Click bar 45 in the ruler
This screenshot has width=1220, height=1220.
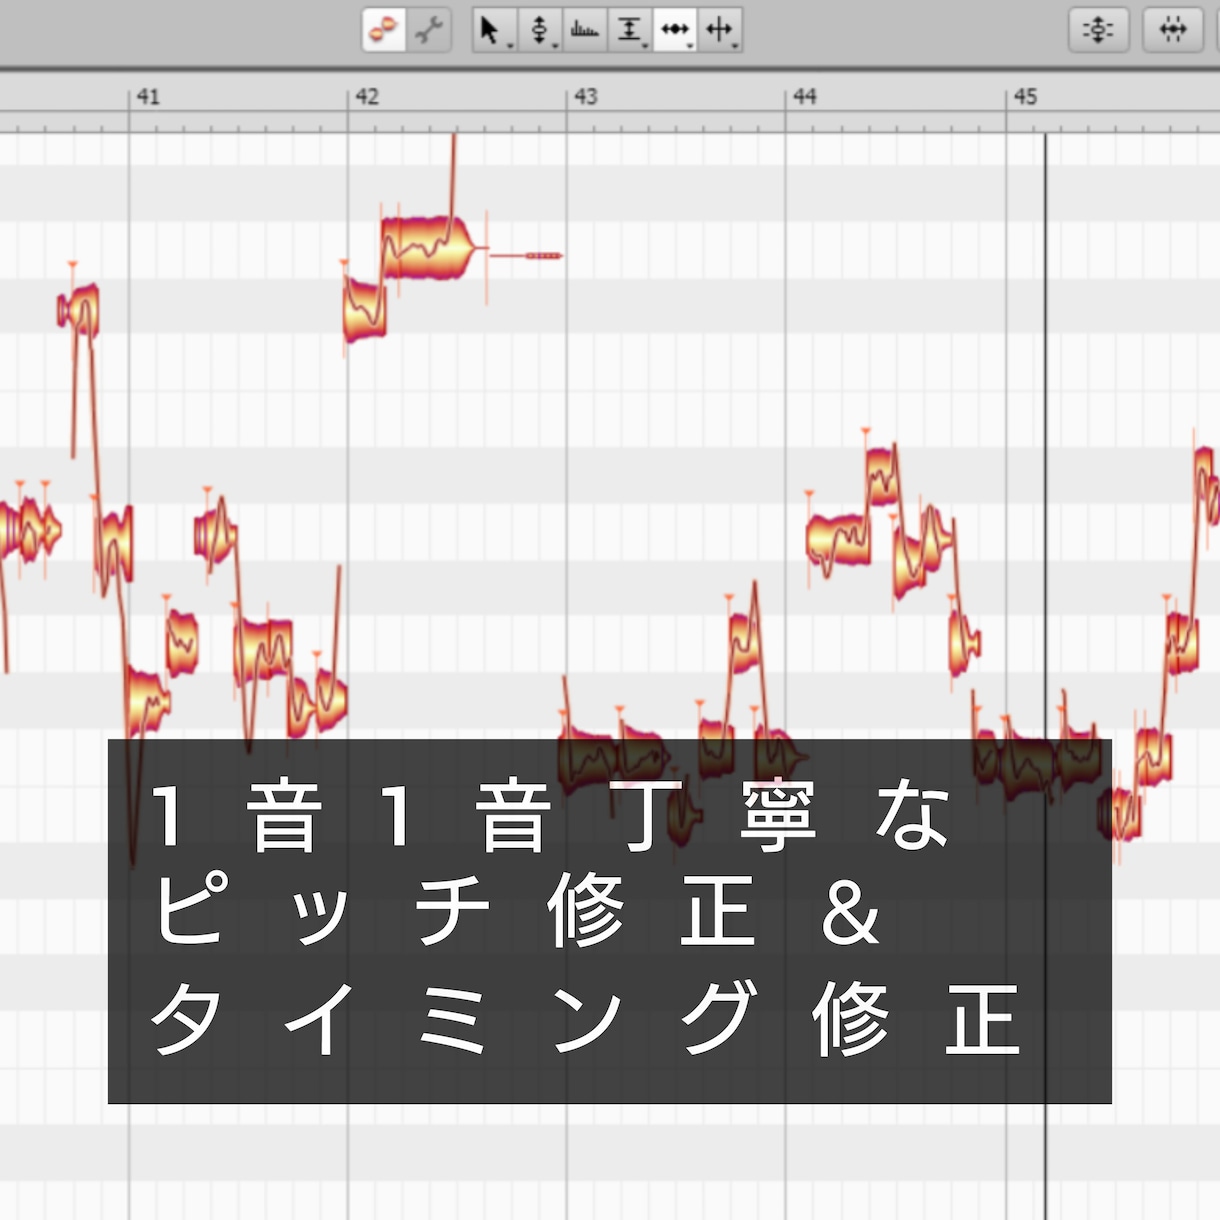[1025, 97]
